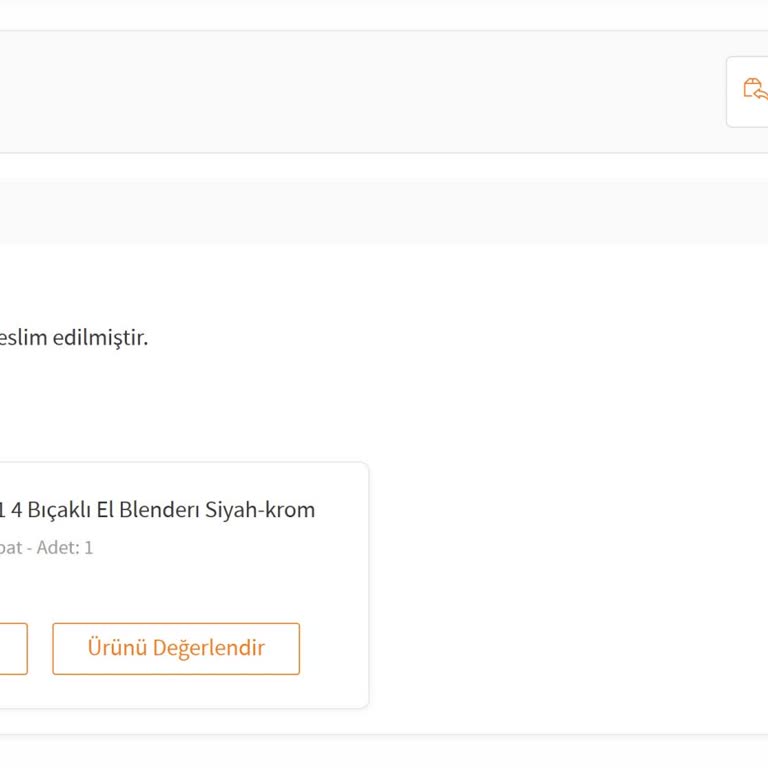Click the word 'Değerlendir' on the orange button
Viewport: 768px width, 768px height.
208,648
